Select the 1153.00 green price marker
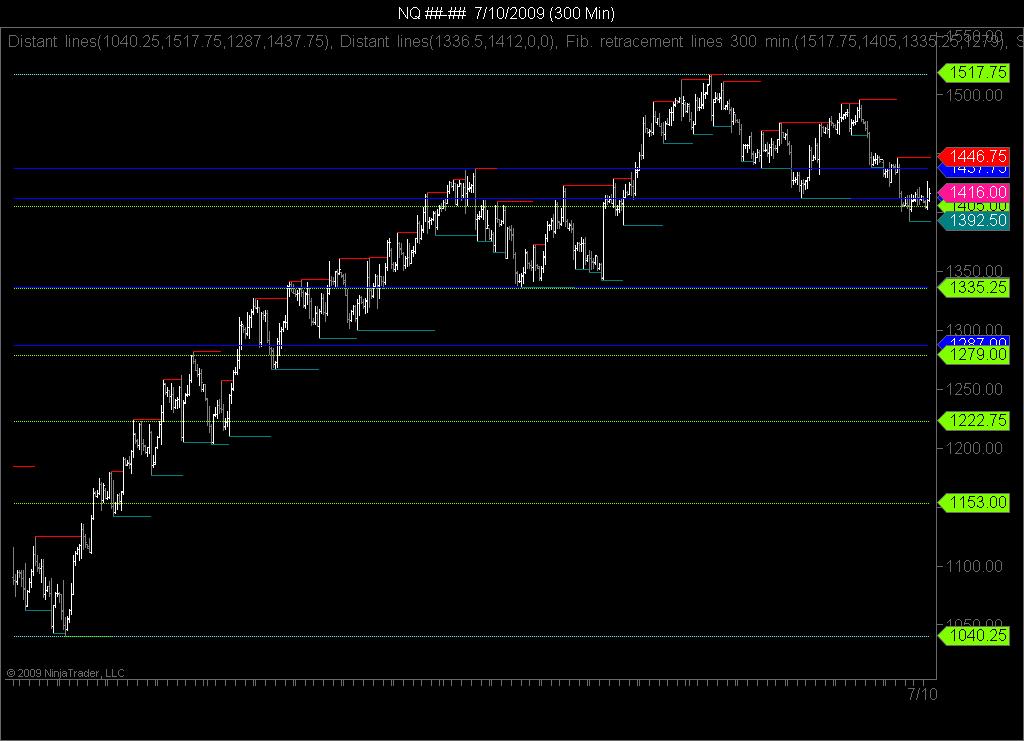 click(974, 503)
